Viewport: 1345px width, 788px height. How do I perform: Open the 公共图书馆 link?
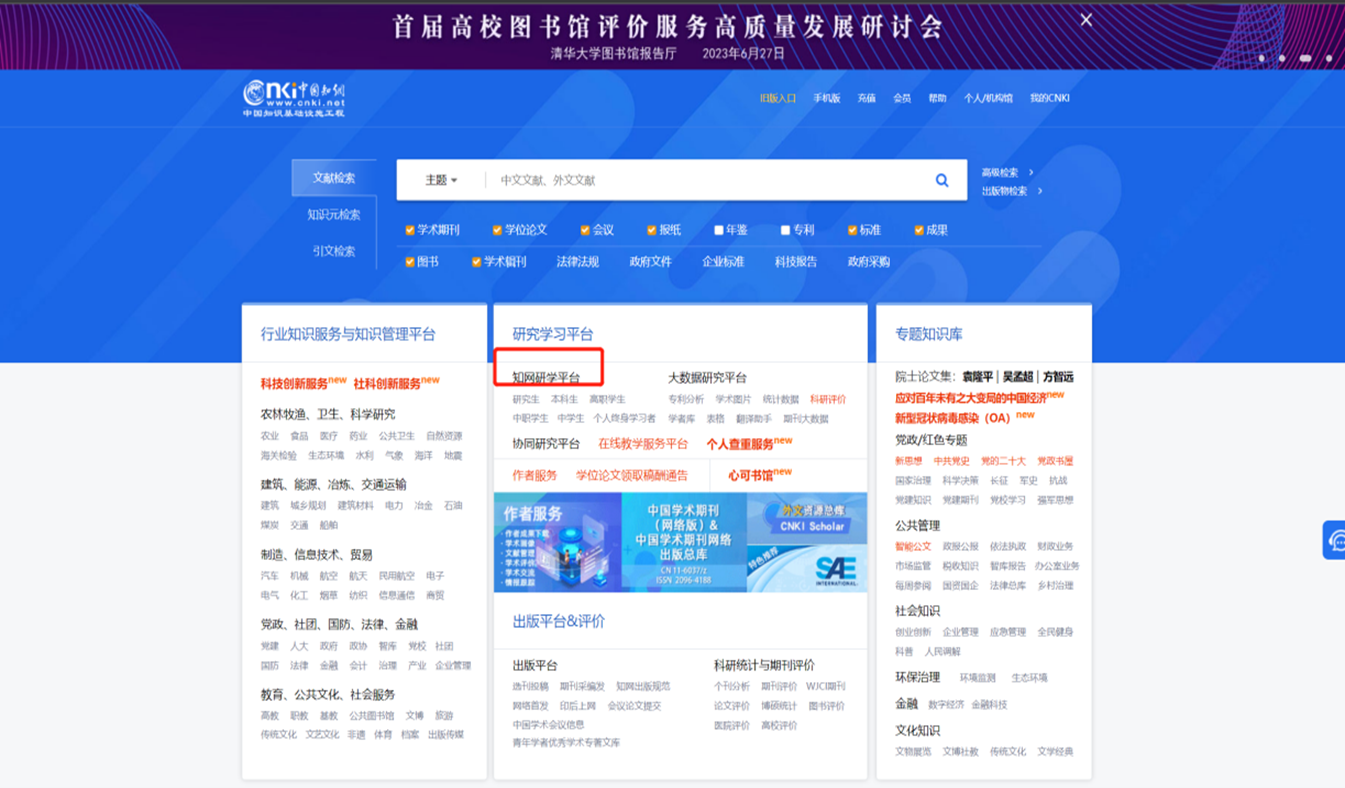click(371, 715)
